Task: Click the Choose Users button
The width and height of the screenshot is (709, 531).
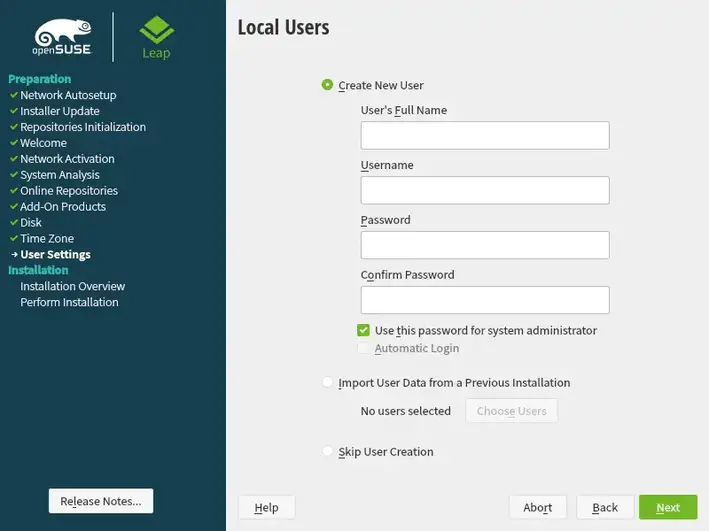Action: (x=511, y=411)
